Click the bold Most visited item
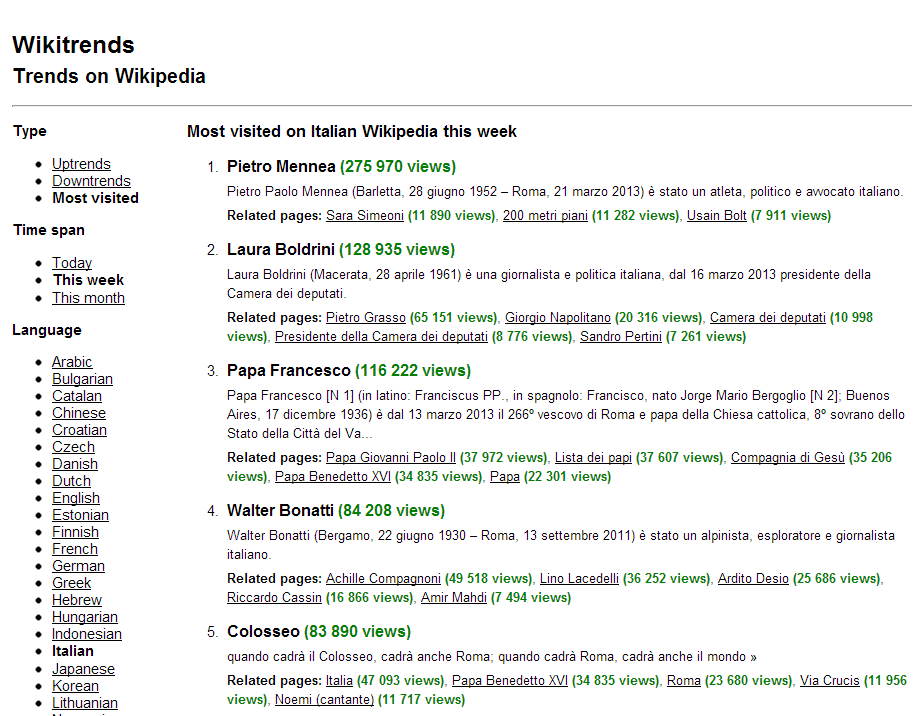Screen dimensions: 920x716 [x=95, y=198]
